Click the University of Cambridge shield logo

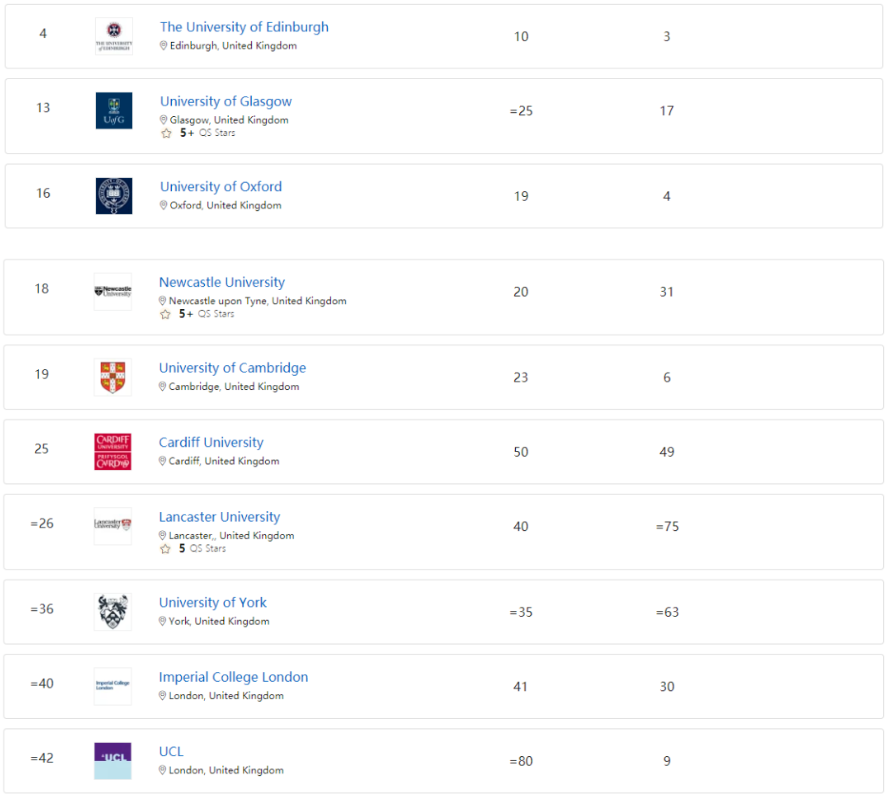click(x=113, y=377)
